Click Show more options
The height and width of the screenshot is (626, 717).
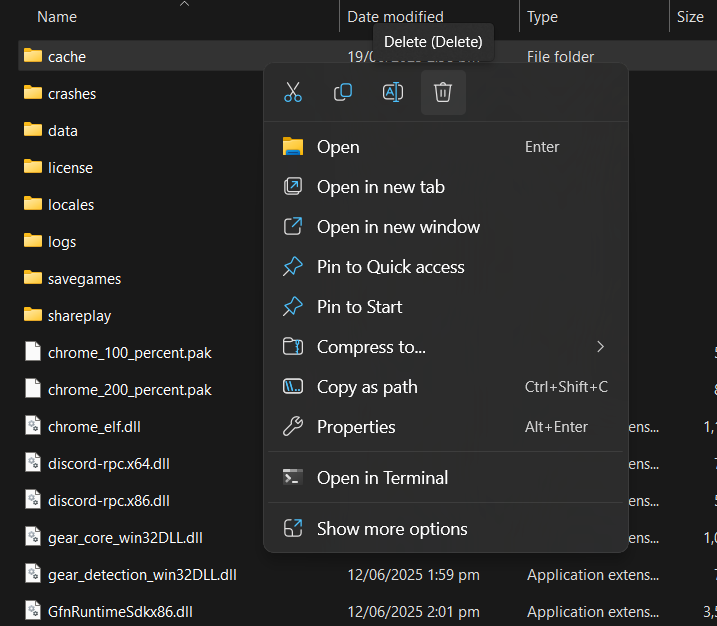[x=391, y=529]
